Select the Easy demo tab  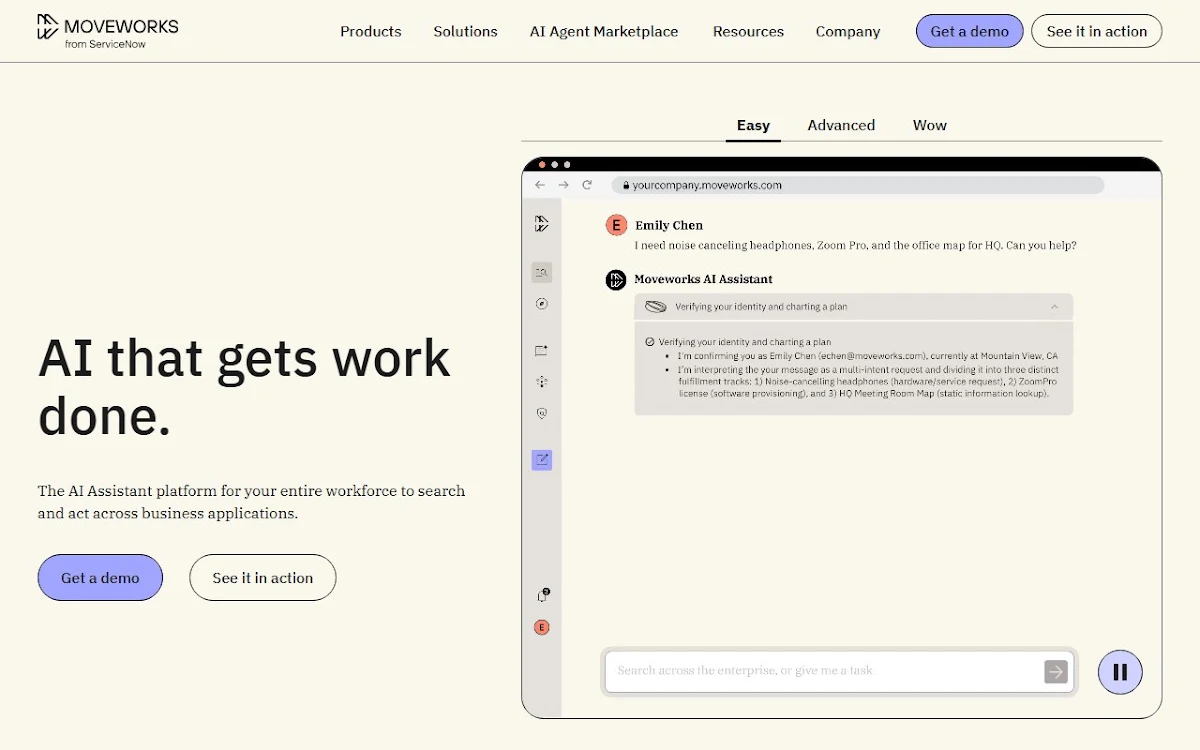[x=753, y=125]
